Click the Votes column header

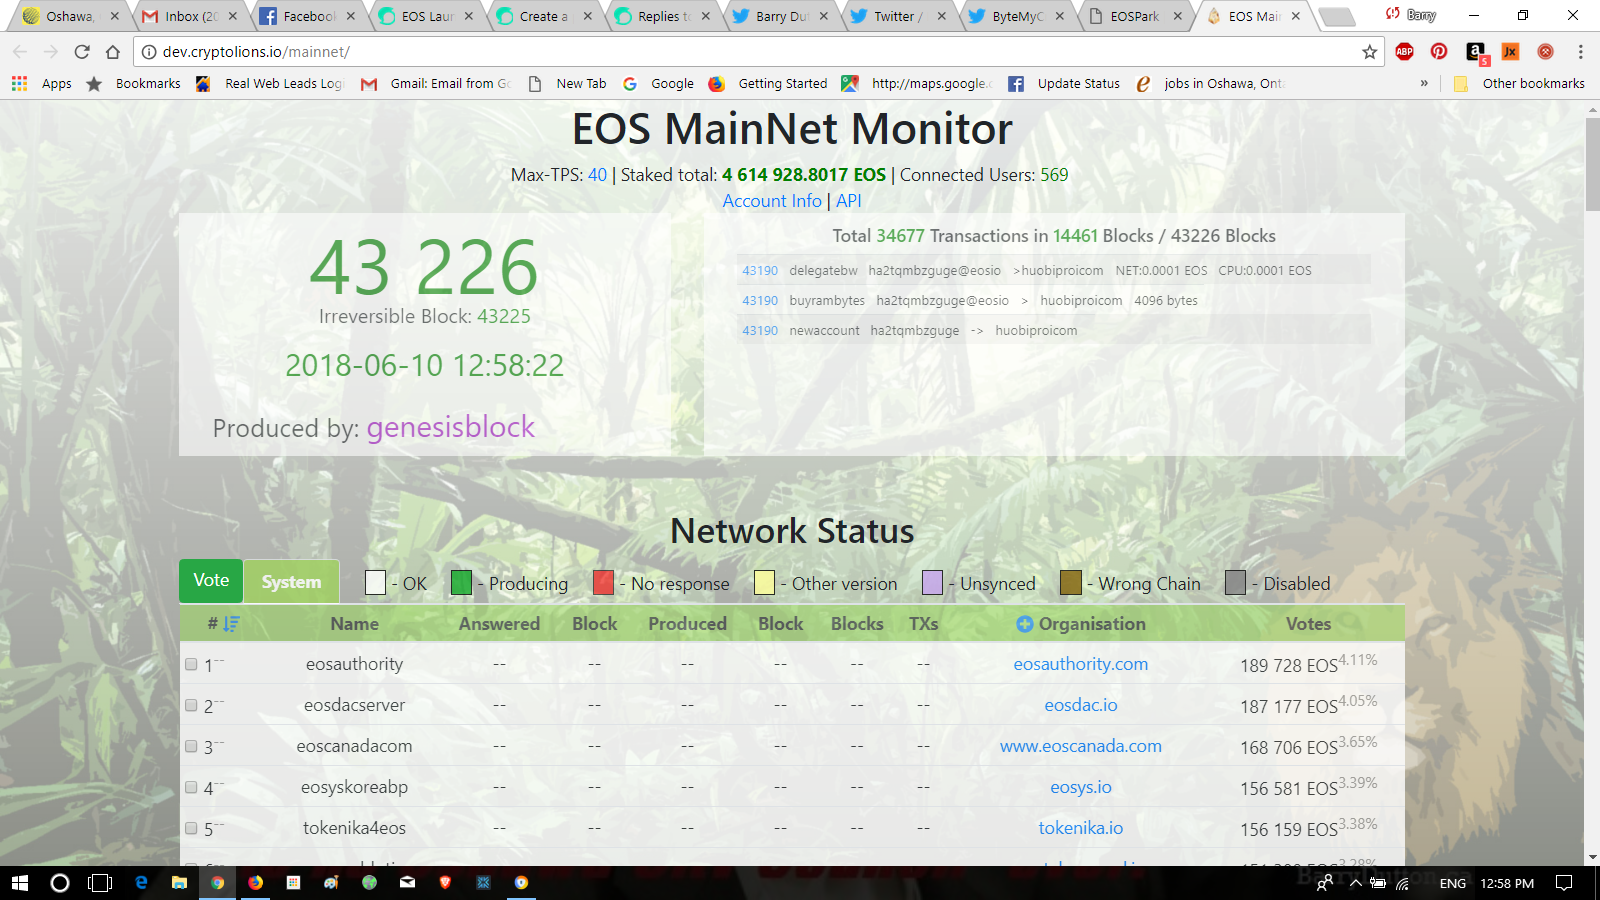[x=1308, y=624]
